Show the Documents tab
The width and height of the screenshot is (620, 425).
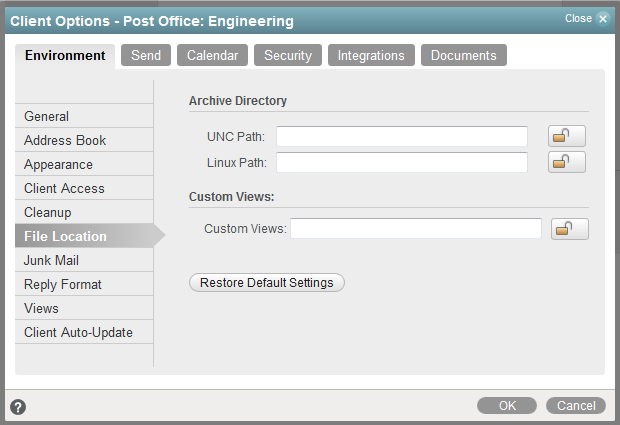[x=463, y=56]
